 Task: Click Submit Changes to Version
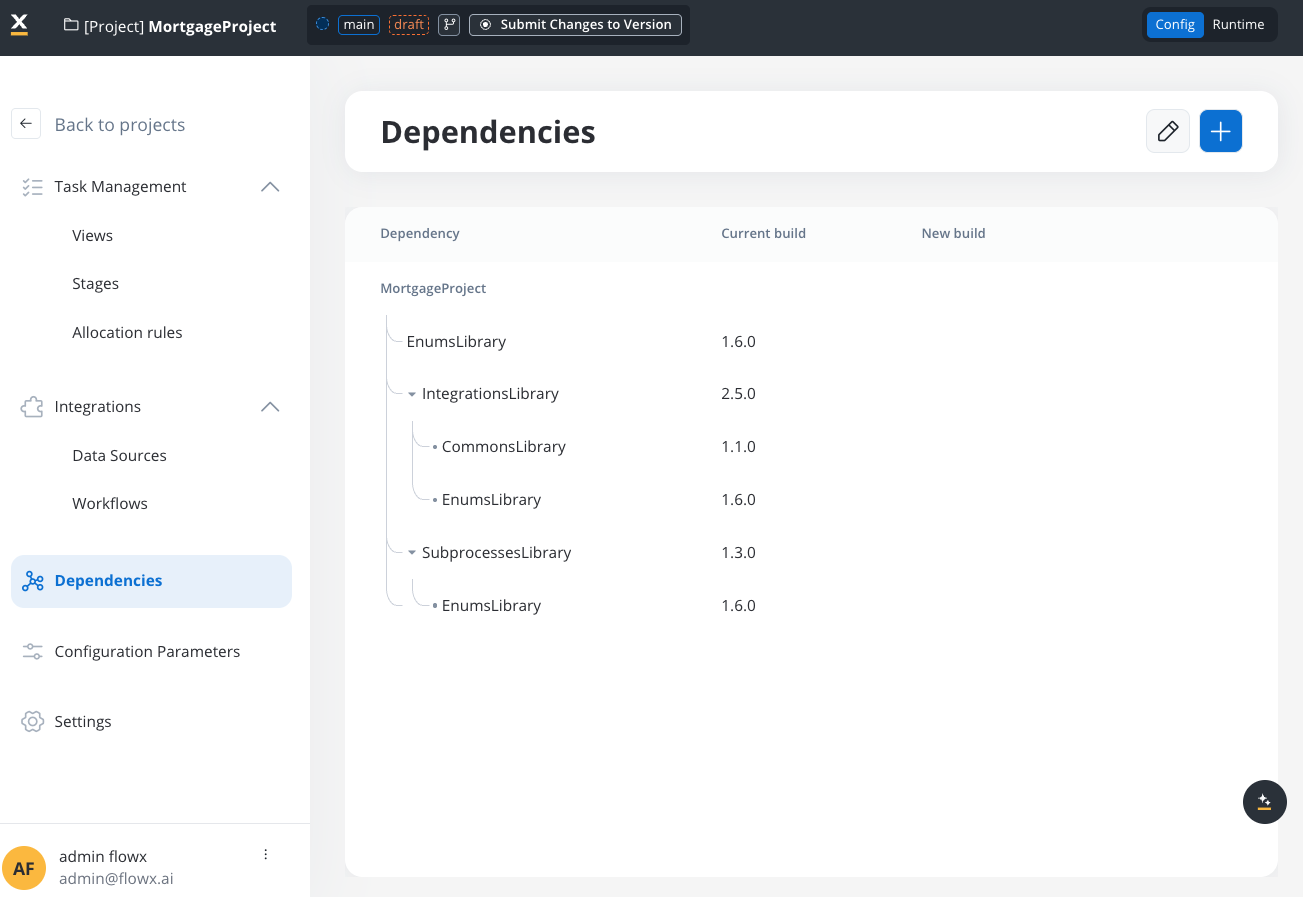pos(575,25)
